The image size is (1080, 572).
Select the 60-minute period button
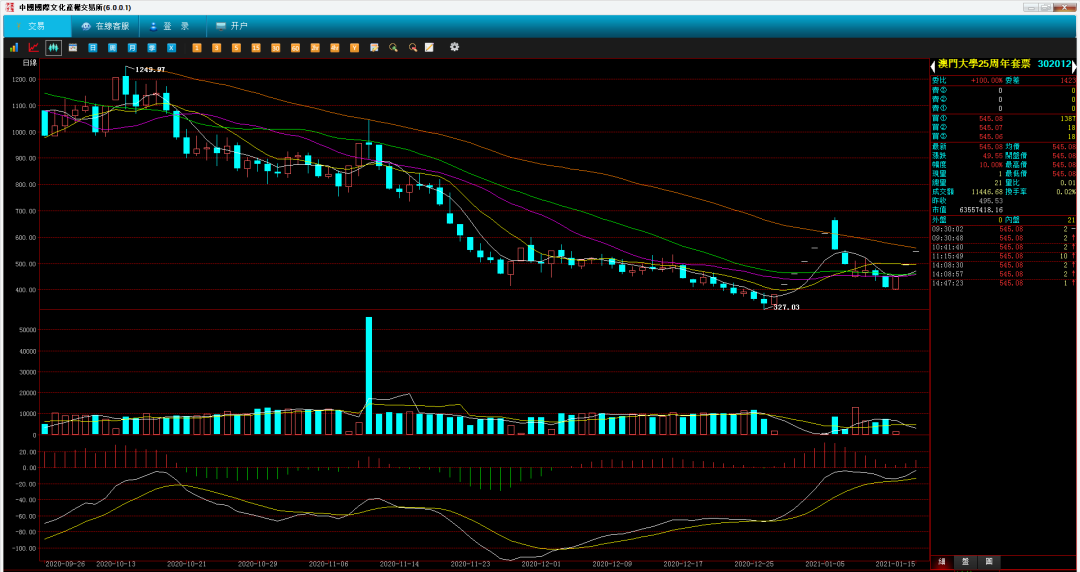295,48
